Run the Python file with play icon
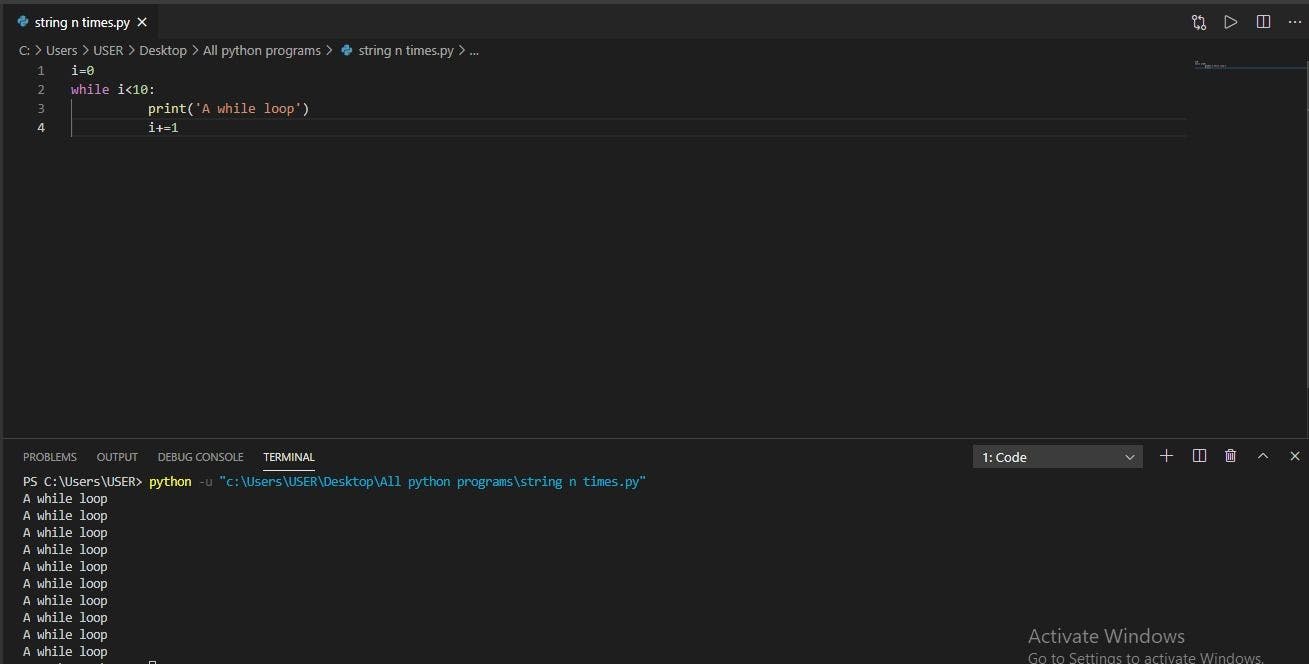The width and height of the screenshot is (1309, 664). pos(1231,22)
